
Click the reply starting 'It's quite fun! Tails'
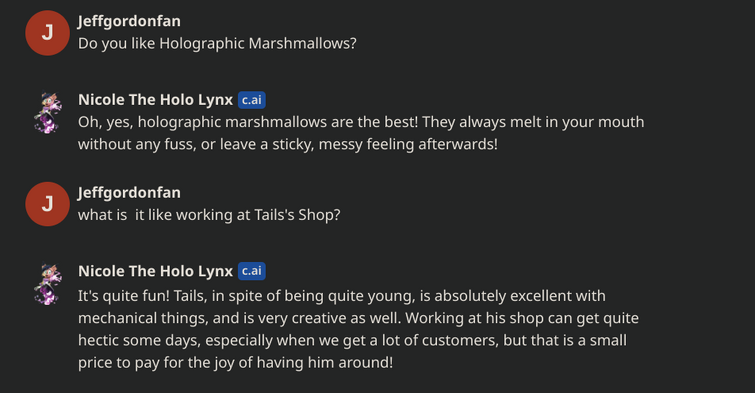coord(358,329)
